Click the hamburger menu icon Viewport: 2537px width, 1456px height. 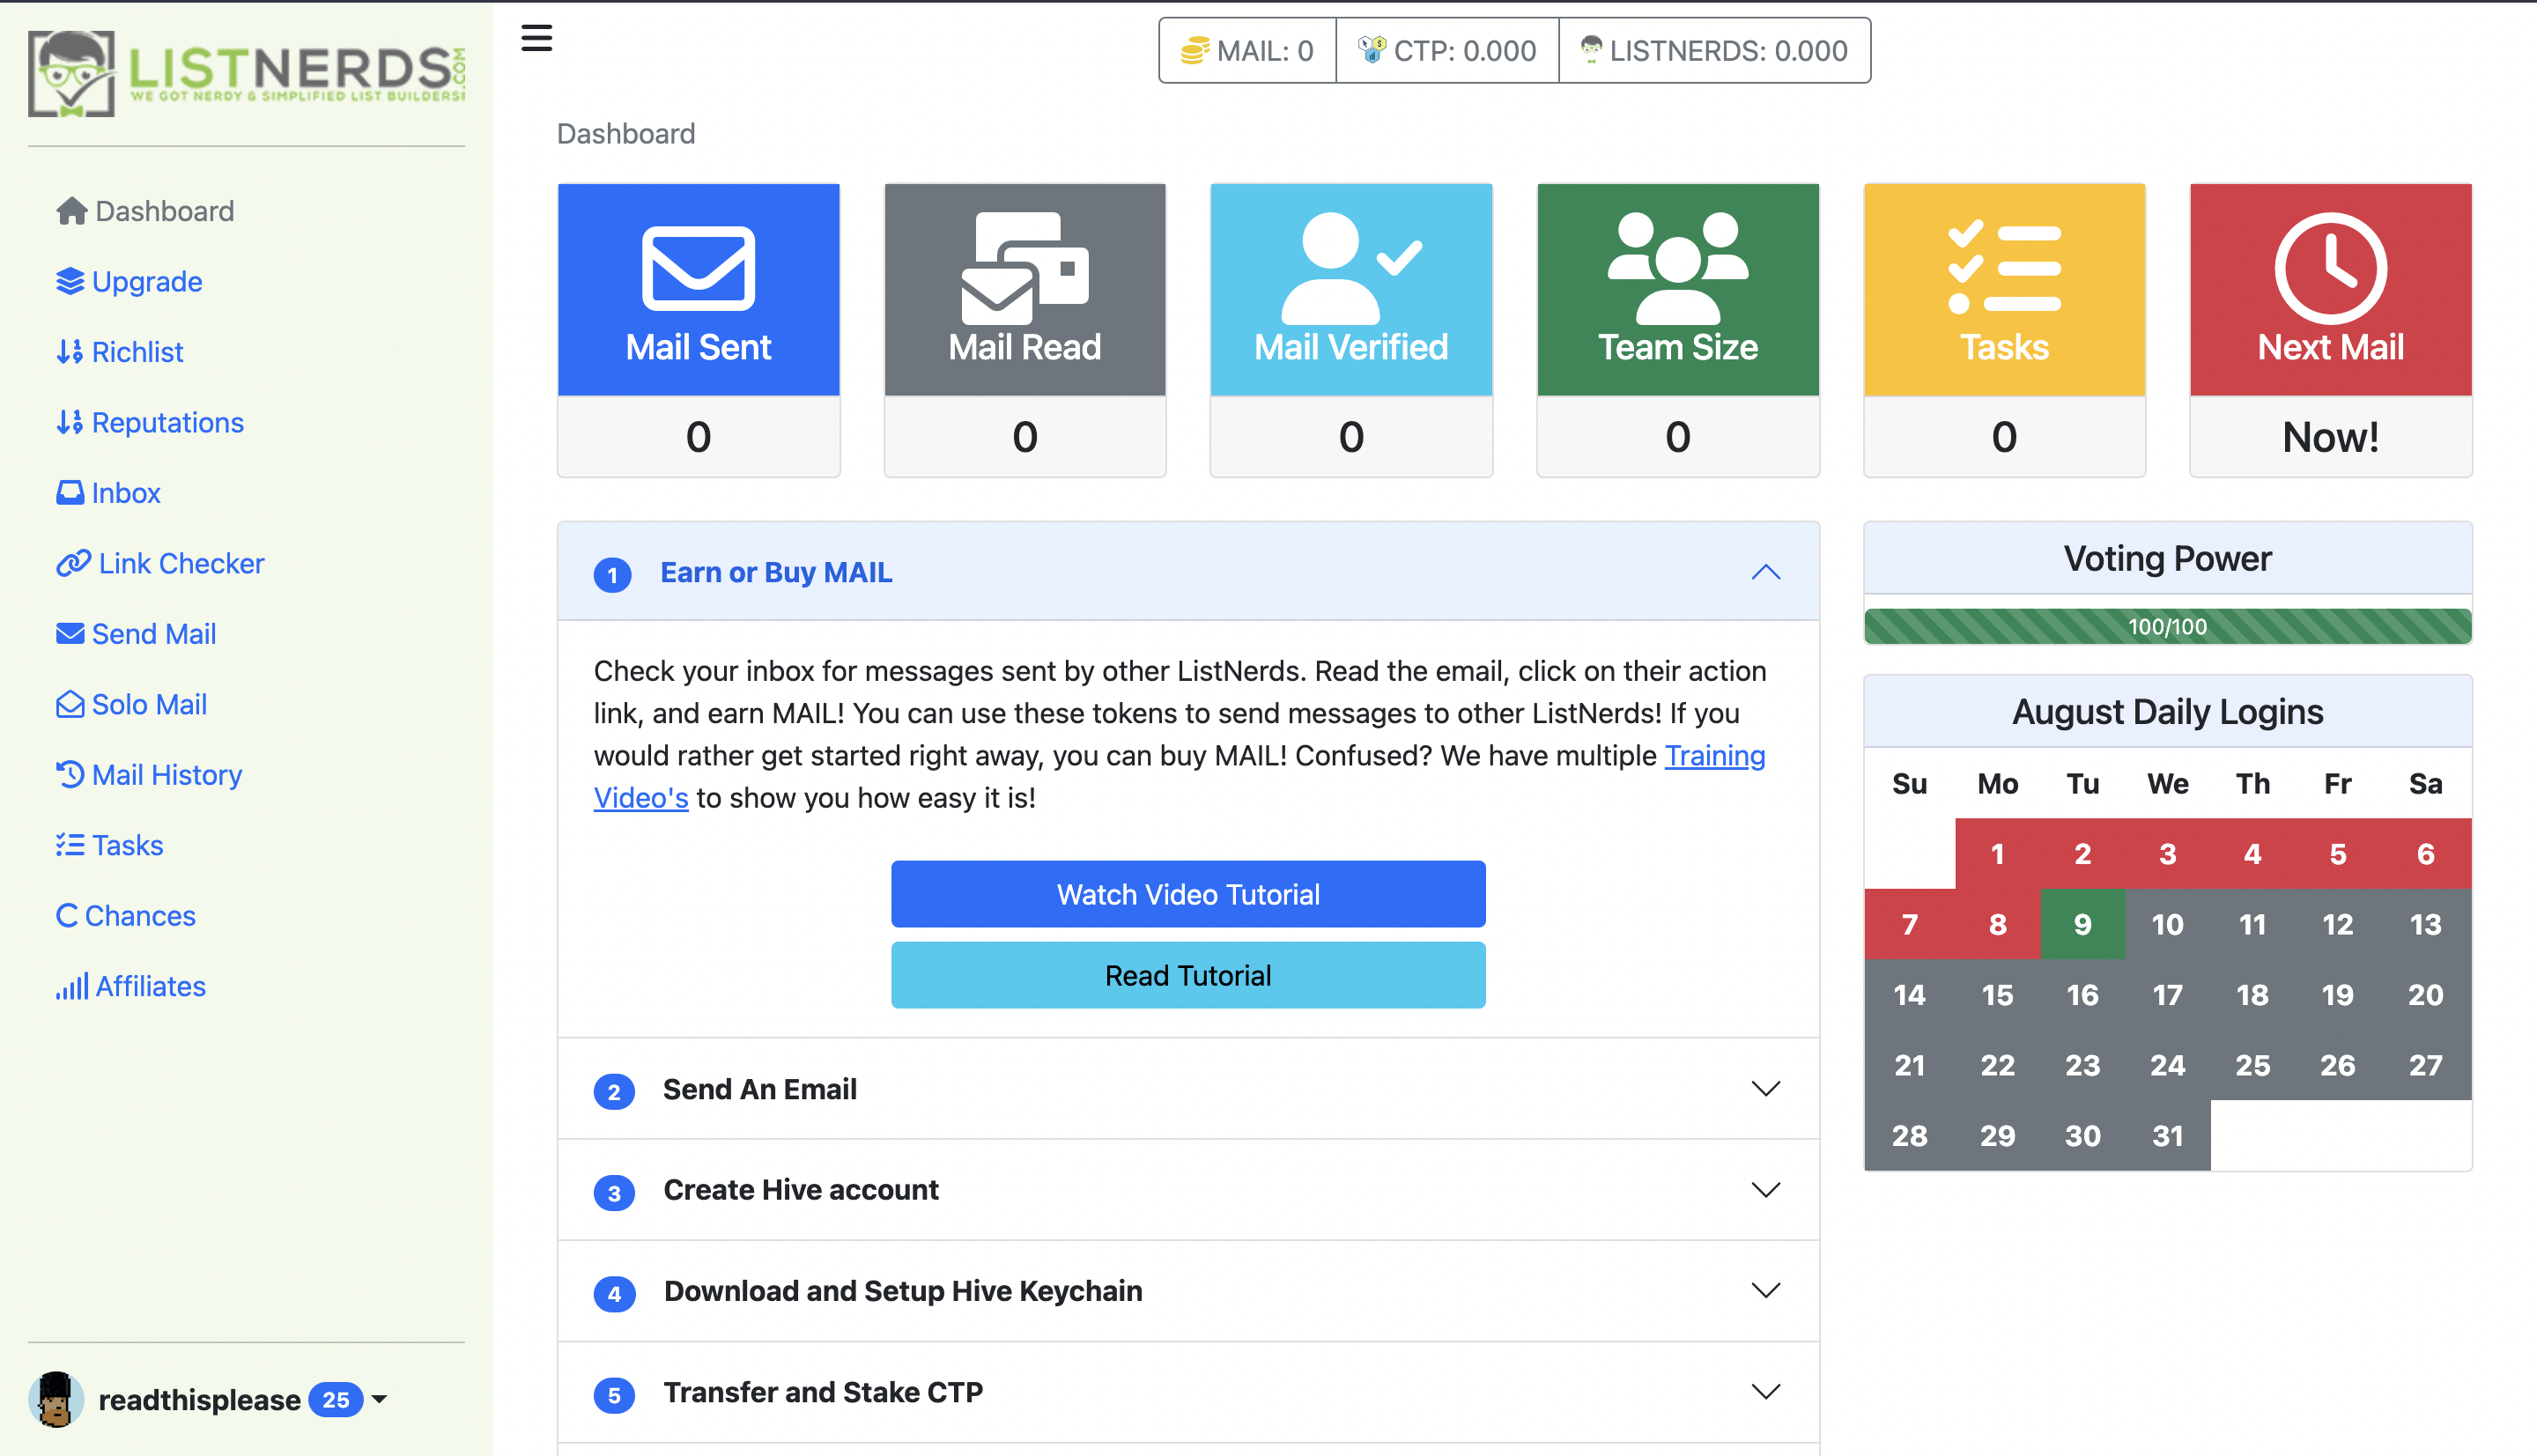(537, 38)
